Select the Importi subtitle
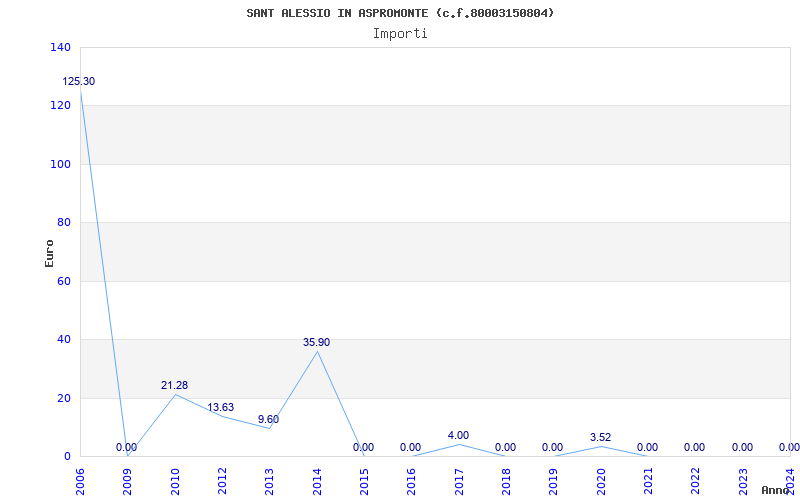The height and width of the screenshot is (500, 800). [x=400, y=34]
